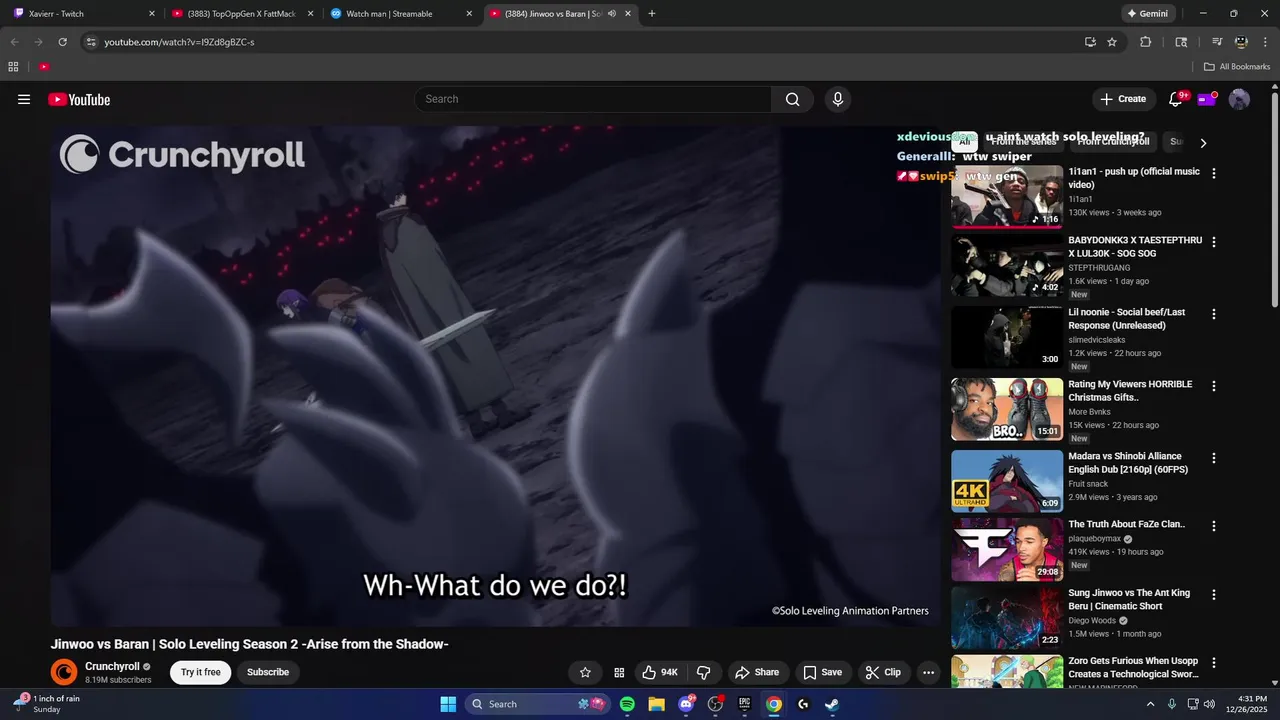Image resolution: width=1280 pixels, height=720 pixels.
Task: Open File Explorer from the taskbar
Action: pyautogui.click(x=656, y=704)
